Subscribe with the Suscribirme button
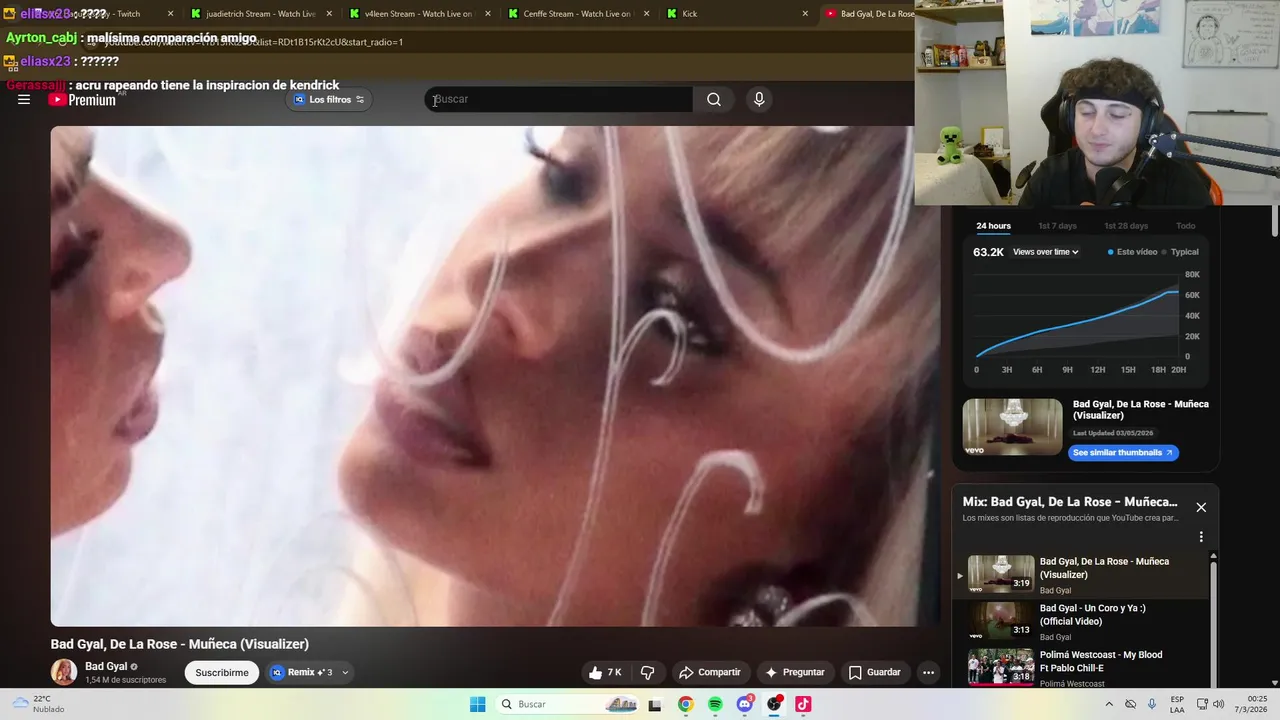Viewport: 1280px width, 720px height. (x=222, y=672)
